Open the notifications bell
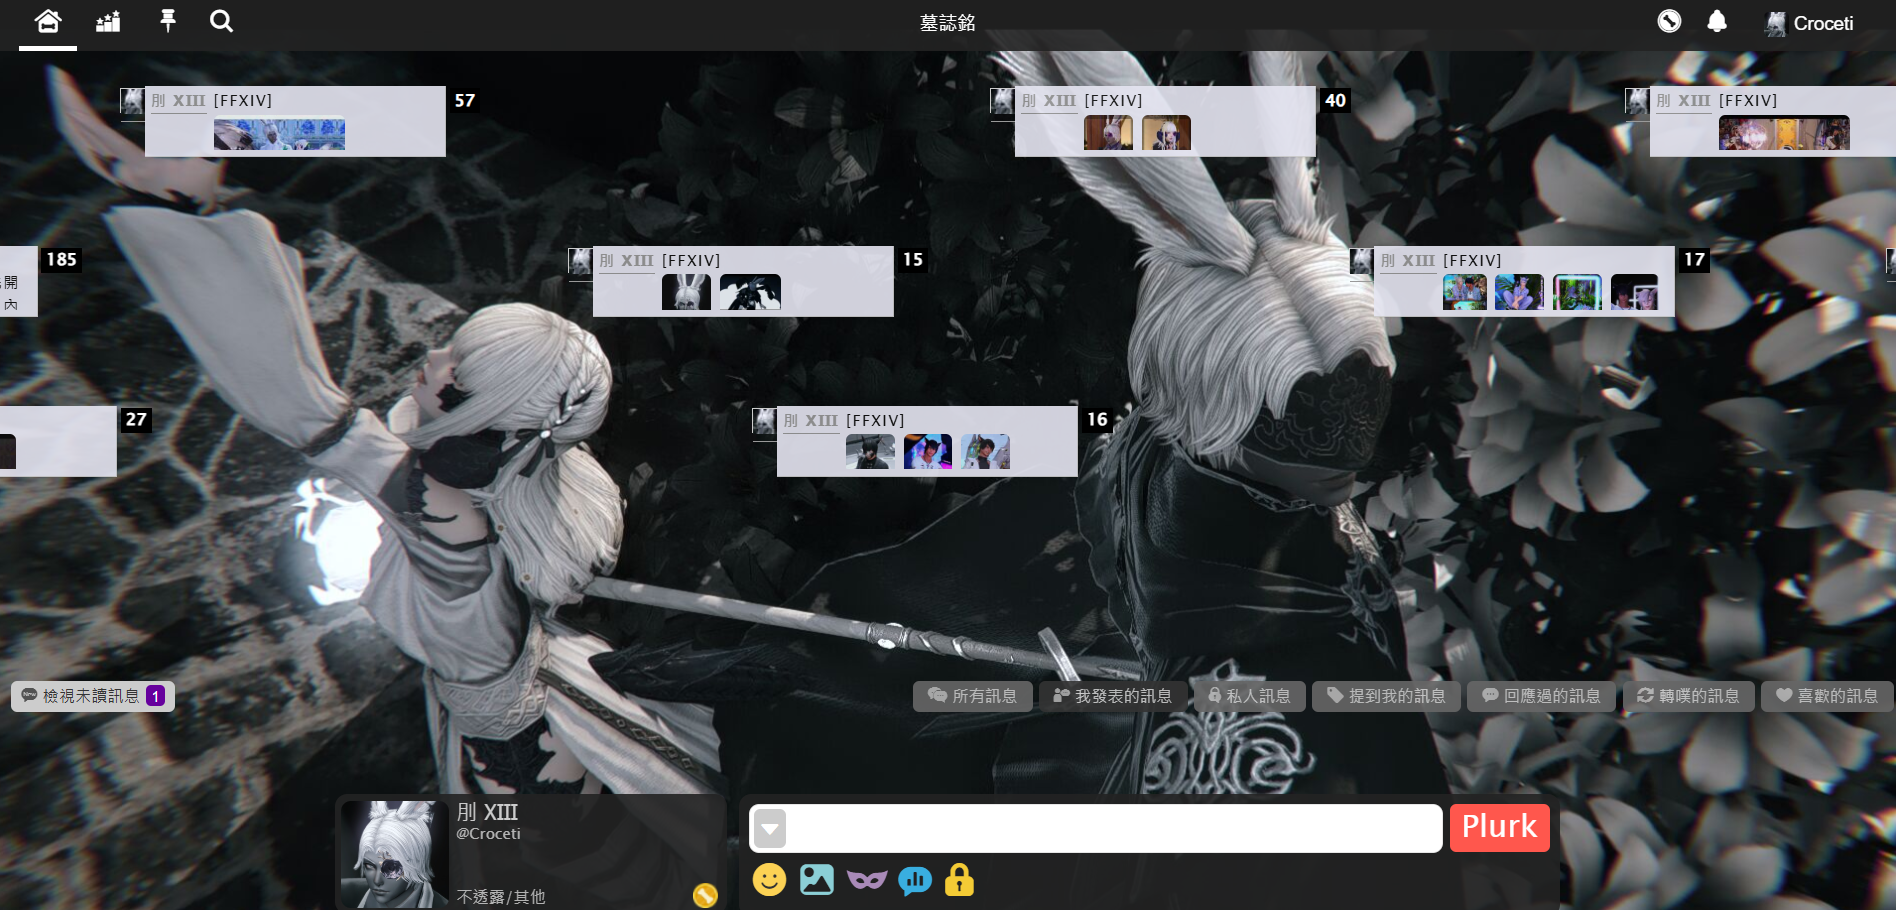Viewport: 1896px width, 910px height. (1717, 21)
